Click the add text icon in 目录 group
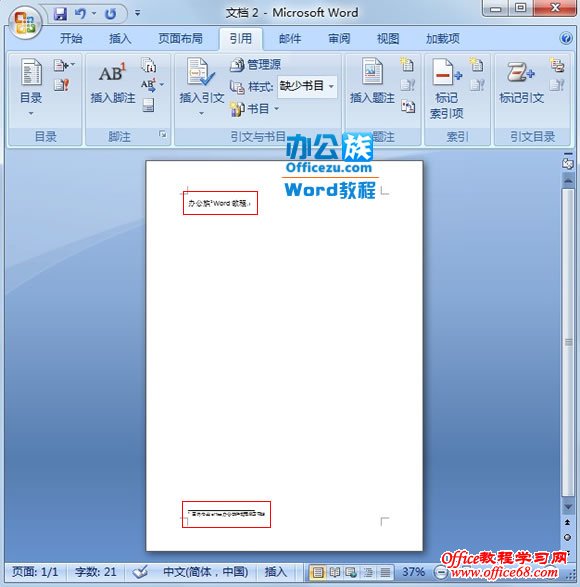Screen dimensions: 580x587 pos(64,66)
